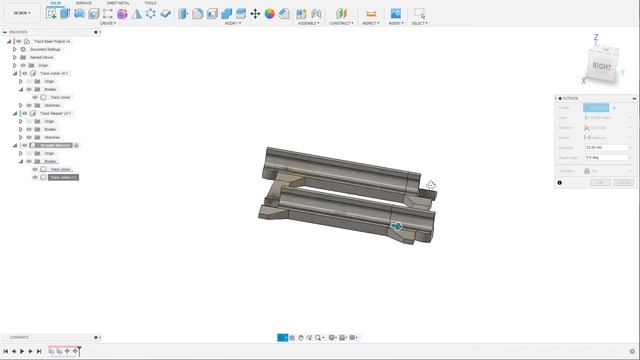Expand the Named Views node
The width and height of the screenshot is (640, 360).
15,58
